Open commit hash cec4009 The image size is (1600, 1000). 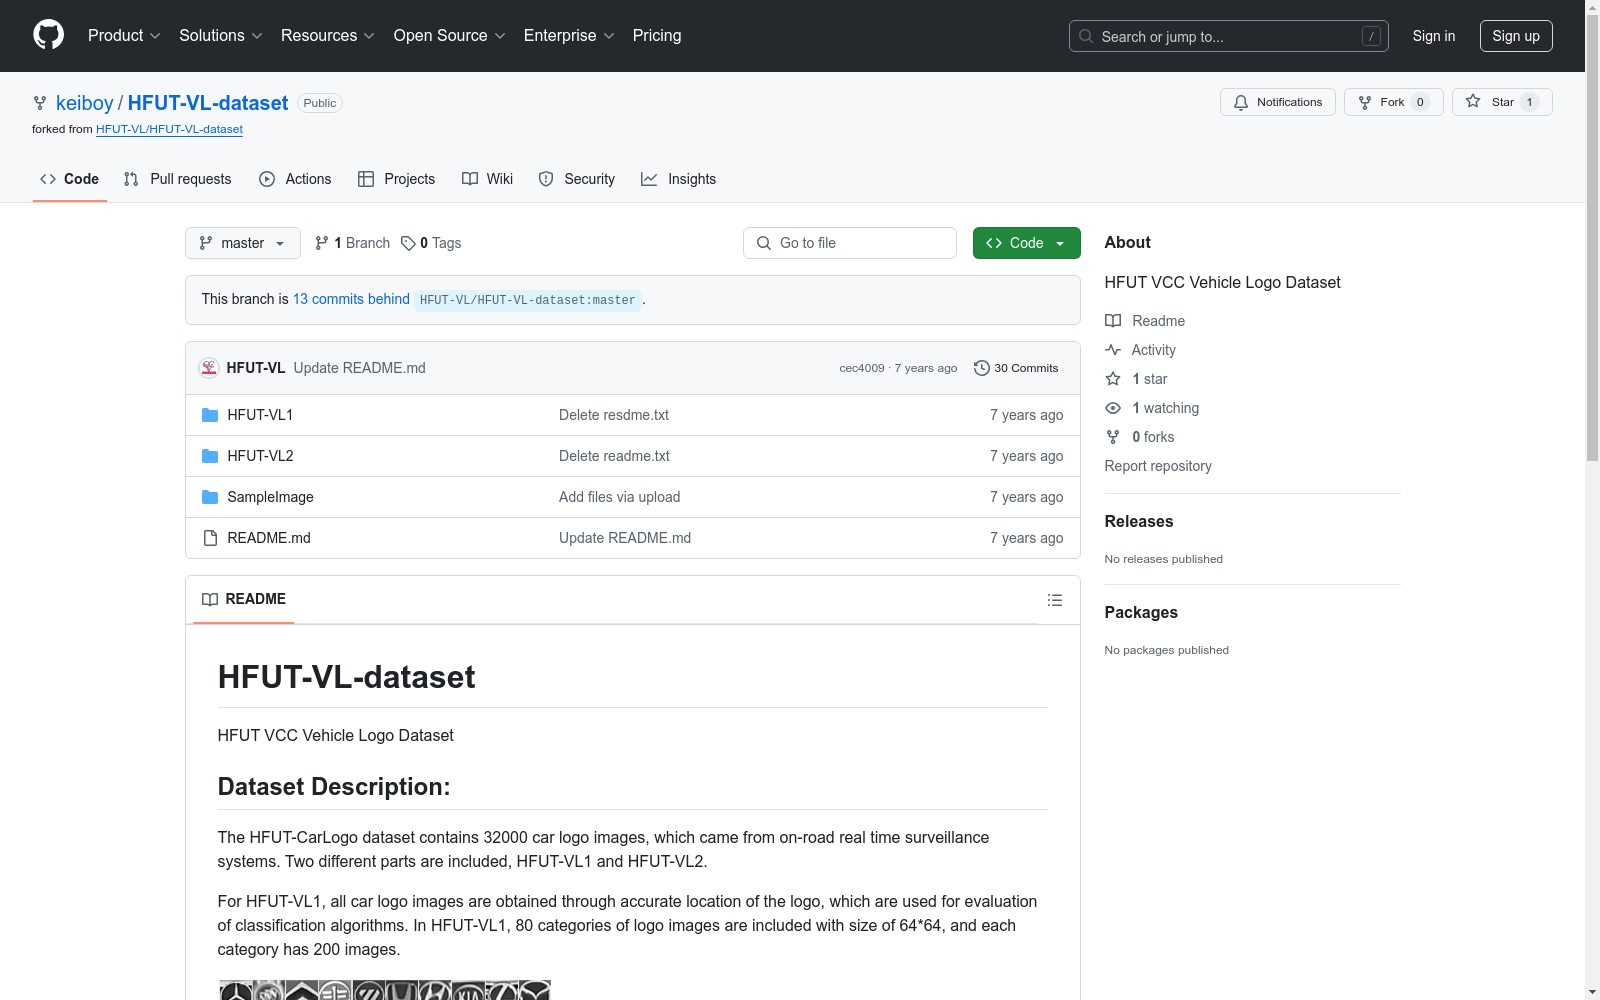(x=862, y=368)
